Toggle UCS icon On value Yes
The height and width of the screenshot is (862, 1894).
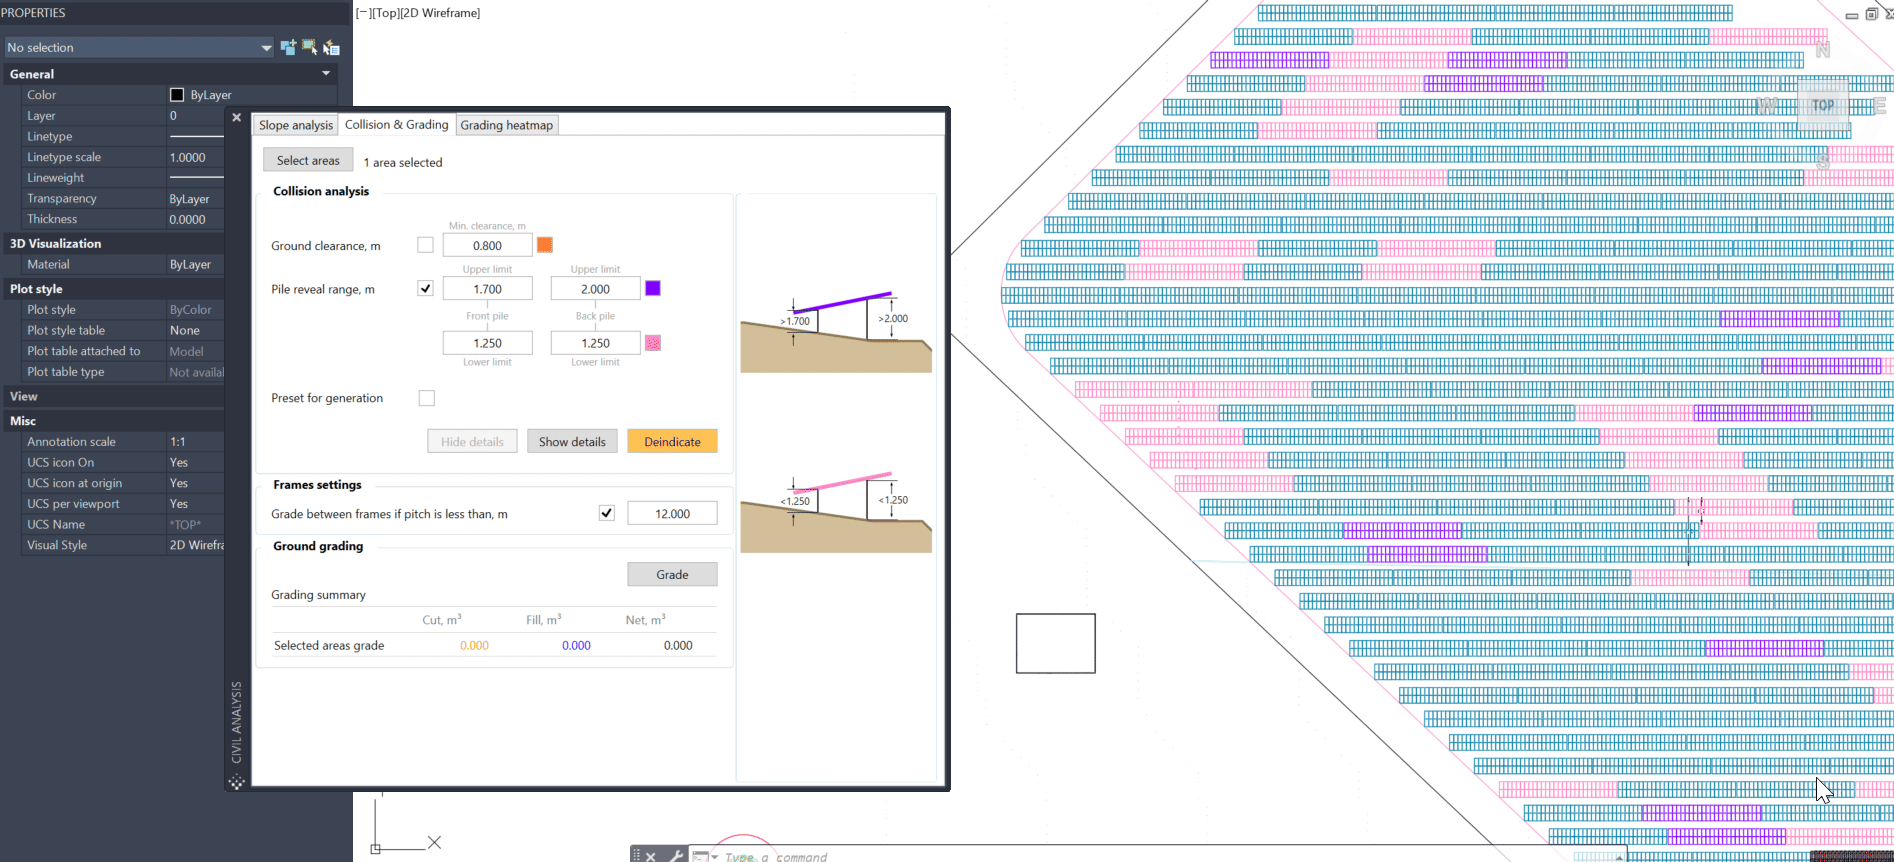(x=195, y=462)
